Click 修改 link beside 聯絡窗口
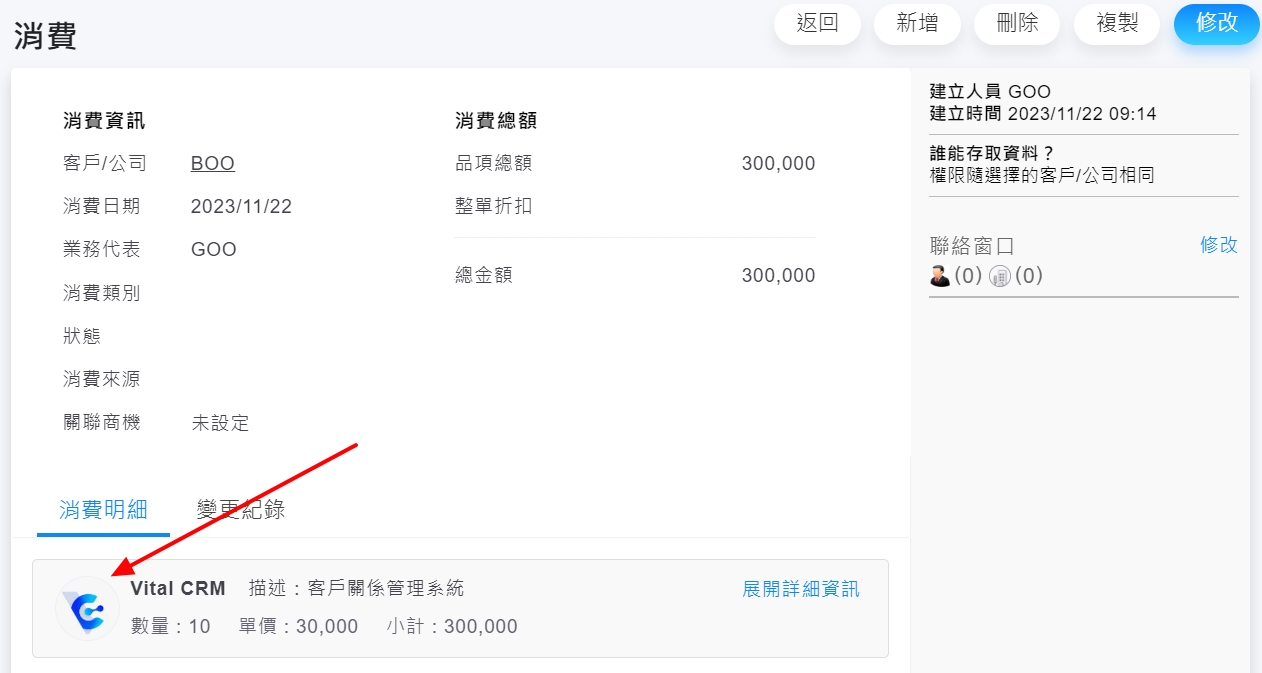The width and height of the screenshot is (1262, 673). [1218, 245]
